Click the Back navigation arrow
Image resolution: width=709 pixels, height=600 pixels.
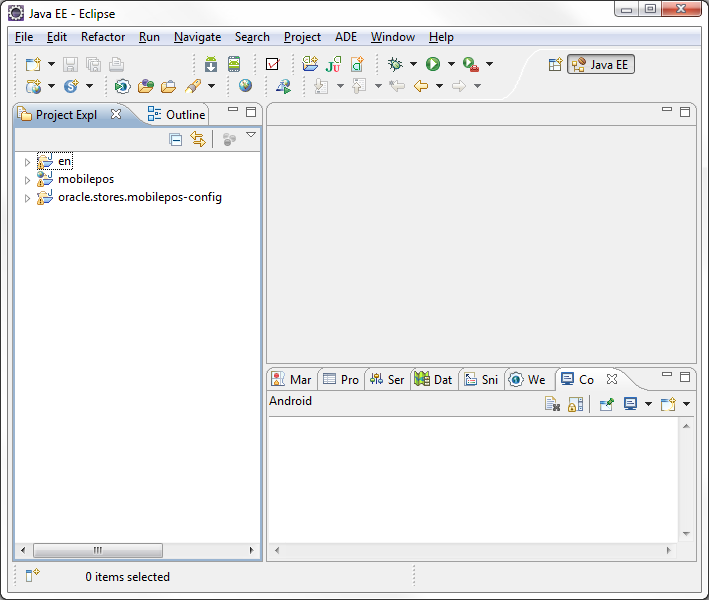pyautogui.click(x=421, y=86)
